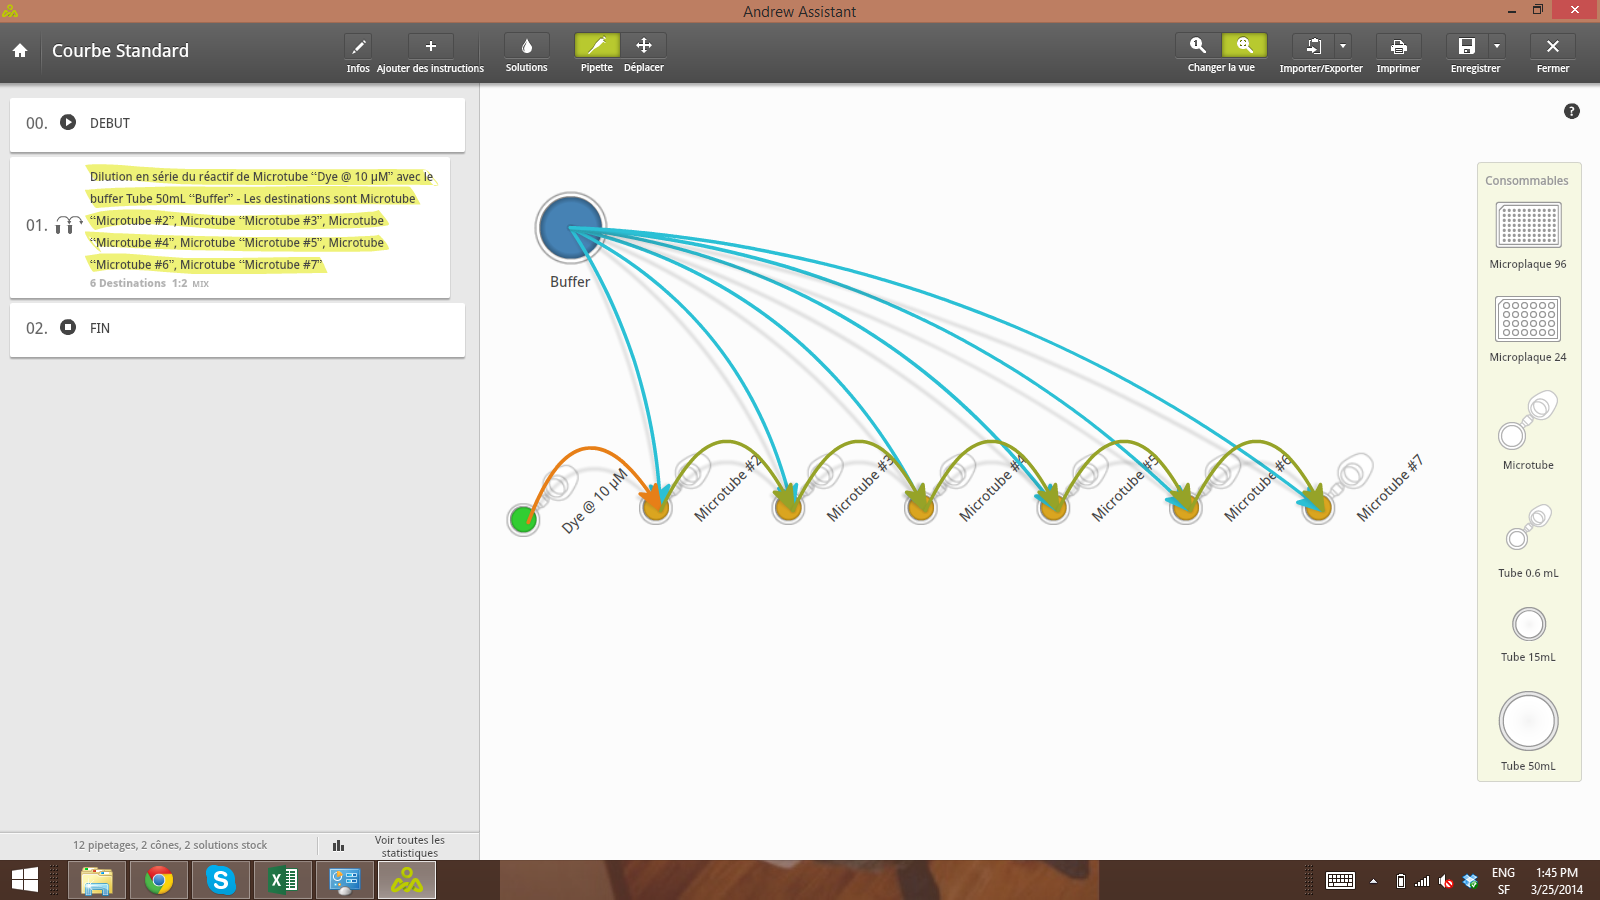This screenshot has height=900, width=1600.
Task: Click the Courbe Standard protocol title
Action: pos(120,50)
